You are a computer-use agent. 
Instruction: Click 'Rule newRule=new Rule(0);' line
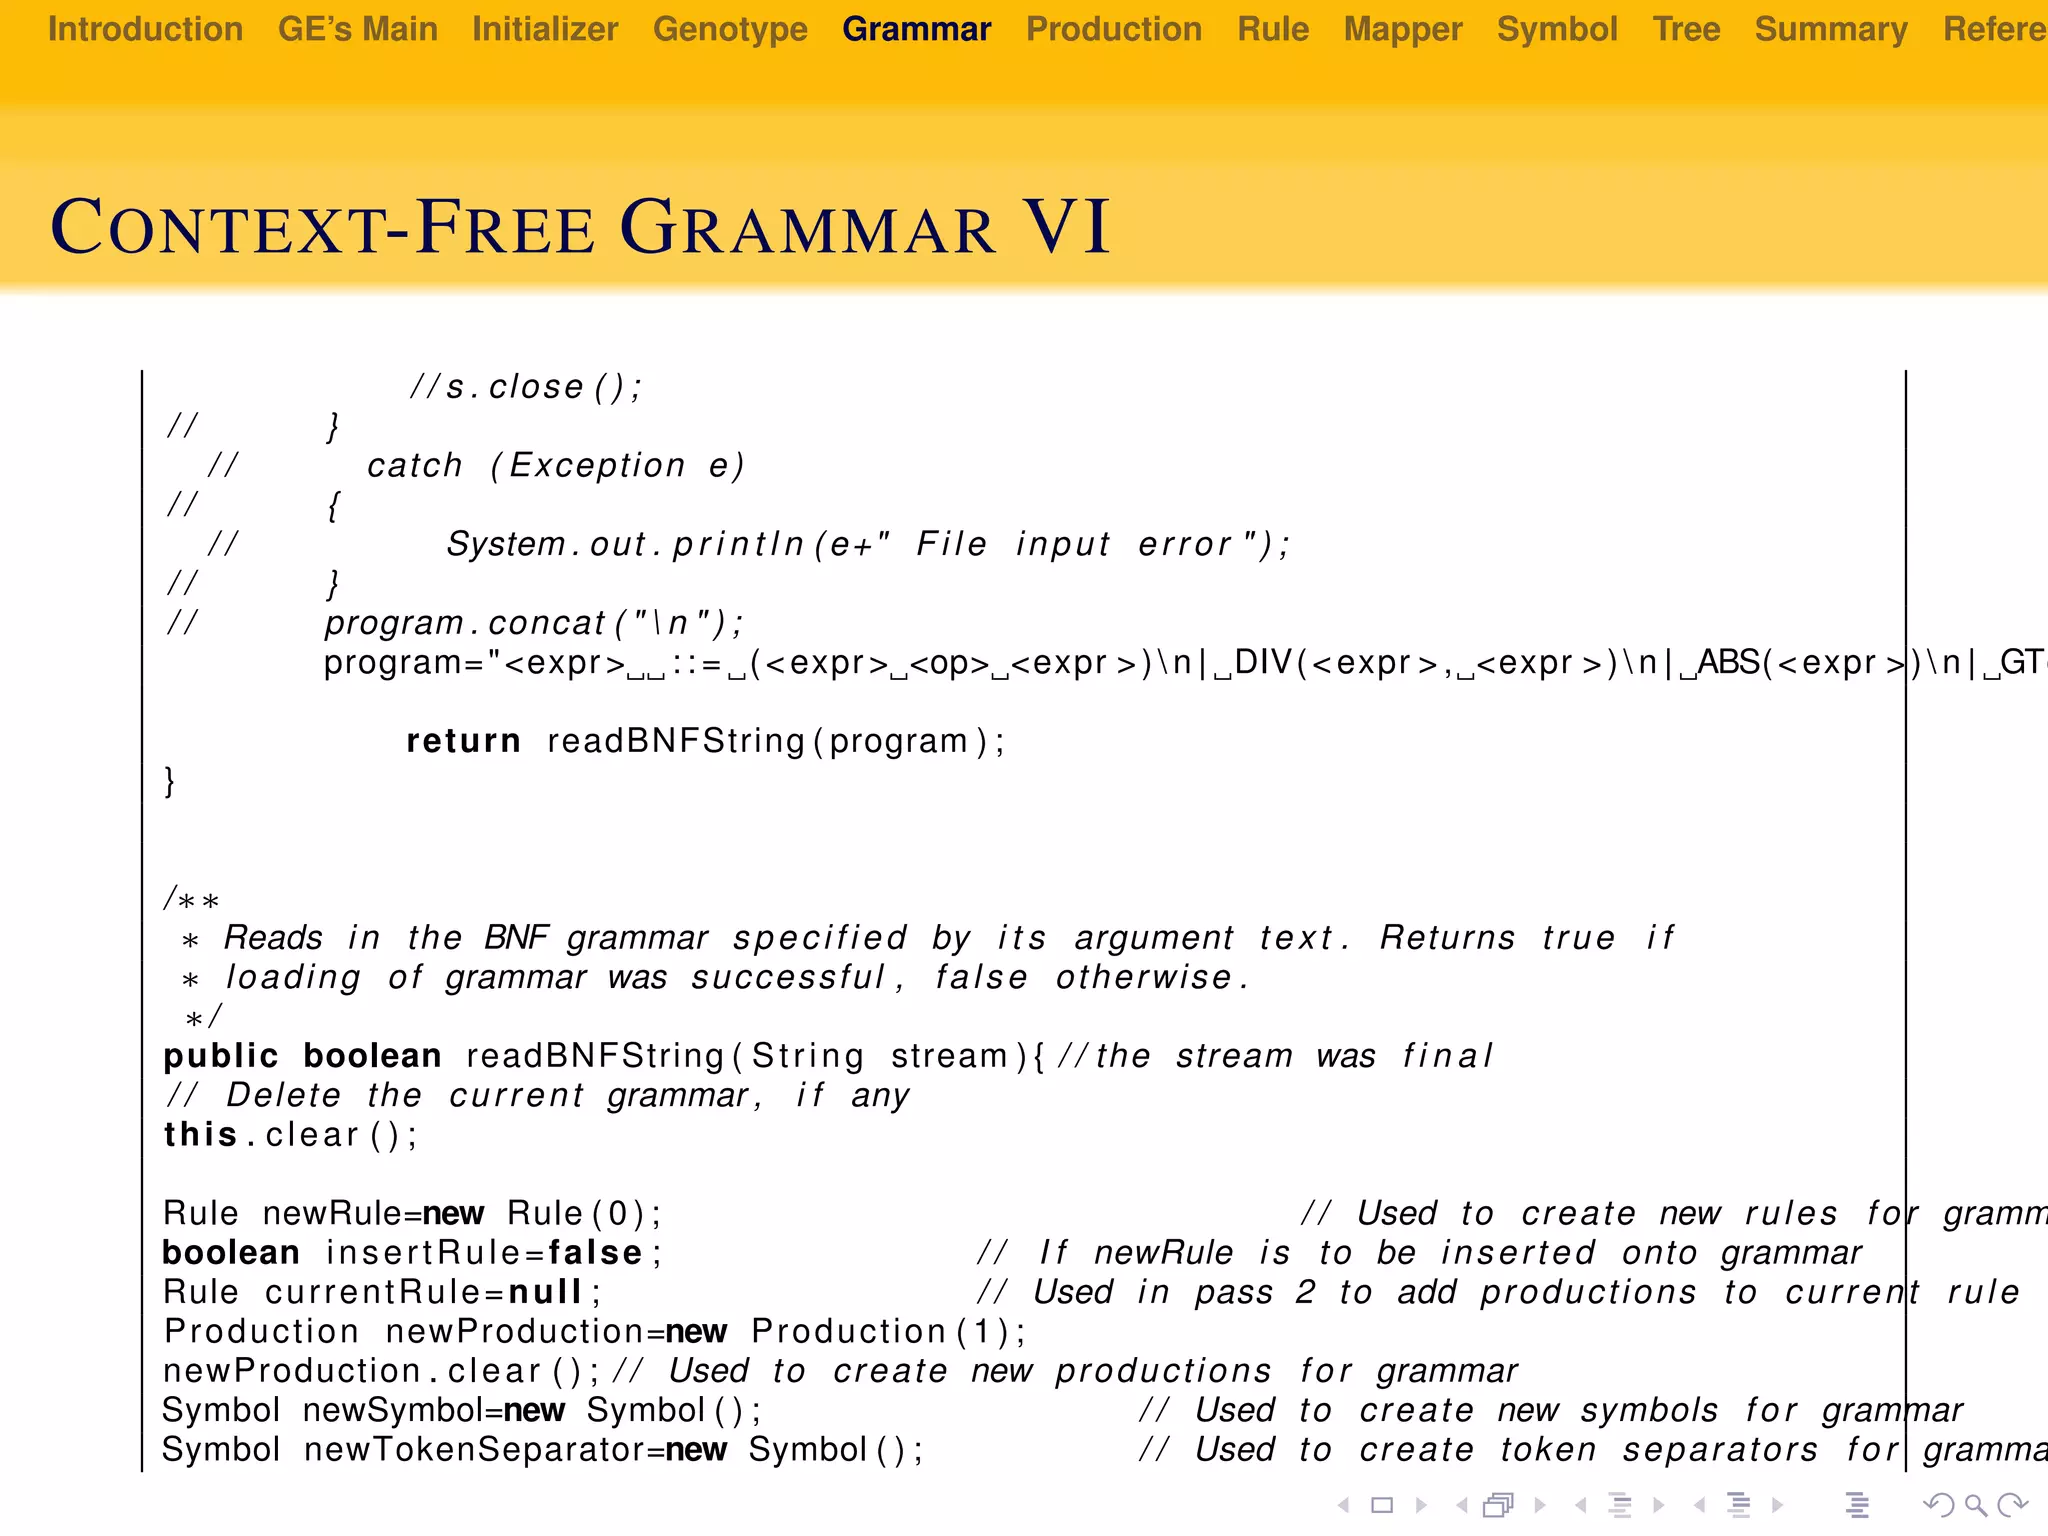(x=412, y=1213)
